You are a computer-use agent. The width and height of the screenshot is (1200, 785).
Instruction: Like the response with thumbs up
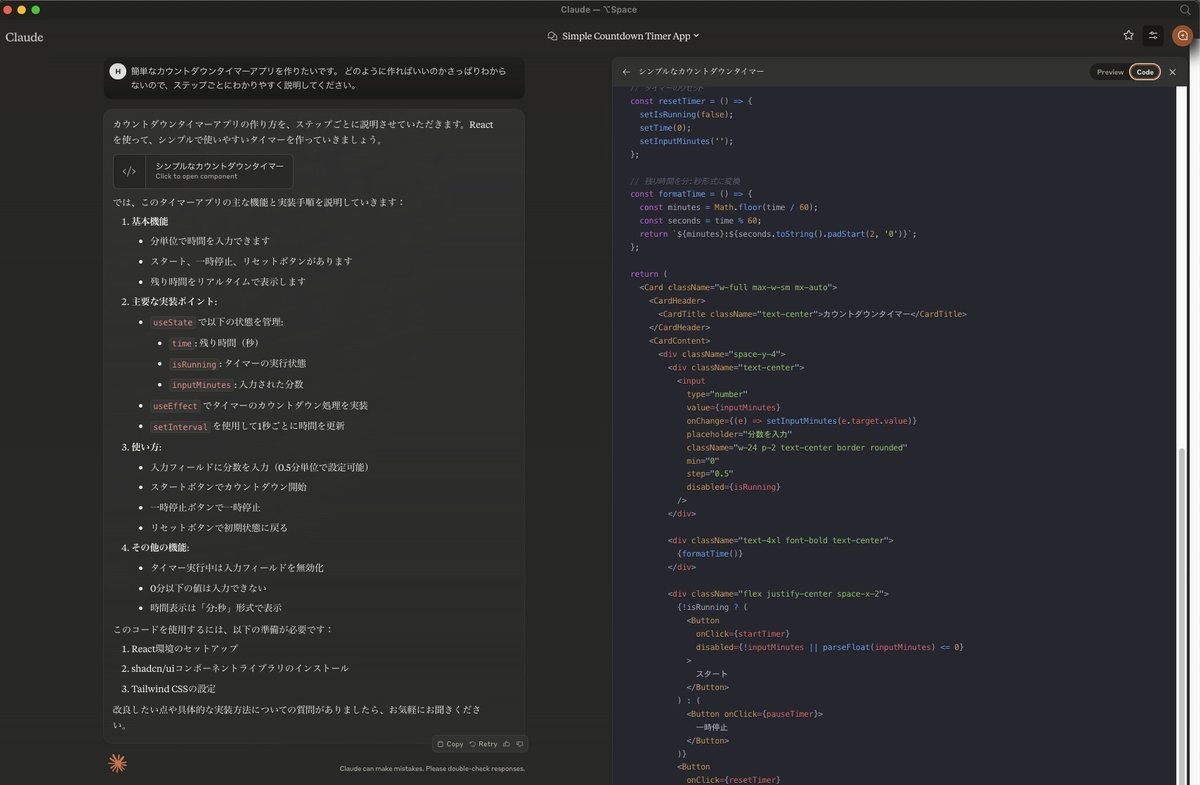tap(507, 744)
